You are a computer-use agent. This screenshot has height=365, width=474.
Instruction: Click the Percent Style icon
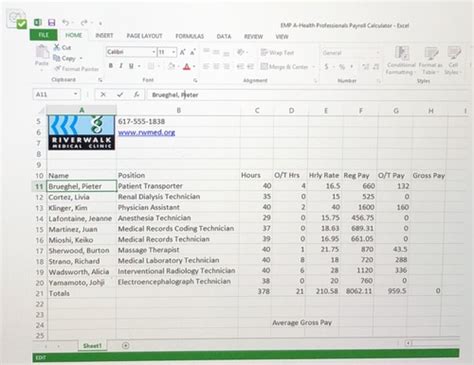[x=342, y=67]
